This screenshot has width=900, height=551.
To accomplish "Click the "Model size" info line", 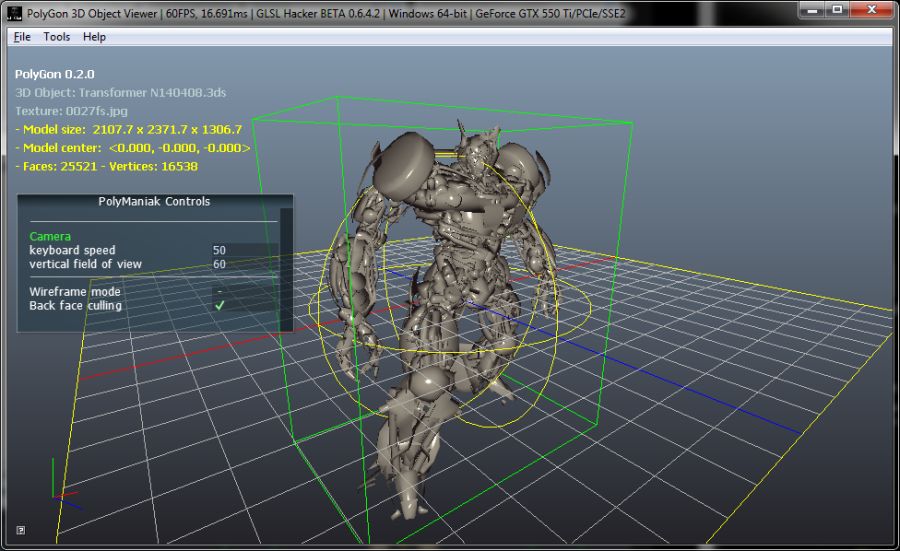I will point(129,129).
